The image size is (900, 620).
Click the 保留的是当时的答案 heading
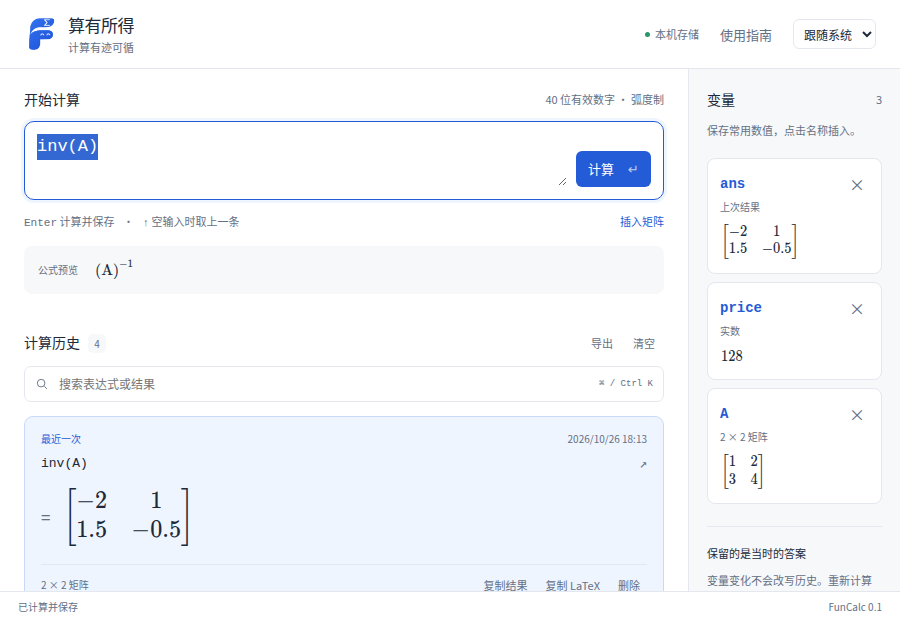tap(756, 554)
